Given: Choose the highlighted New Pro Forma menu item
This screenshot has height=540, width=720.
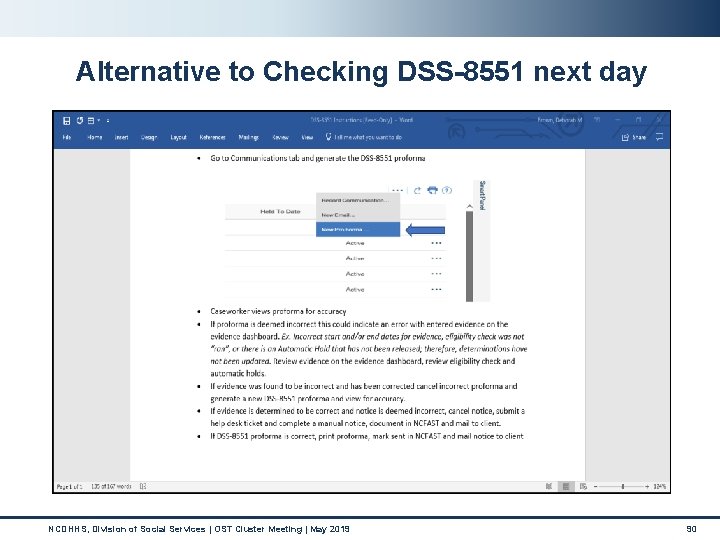Looking at the screenshot, I should coord(358,229).
